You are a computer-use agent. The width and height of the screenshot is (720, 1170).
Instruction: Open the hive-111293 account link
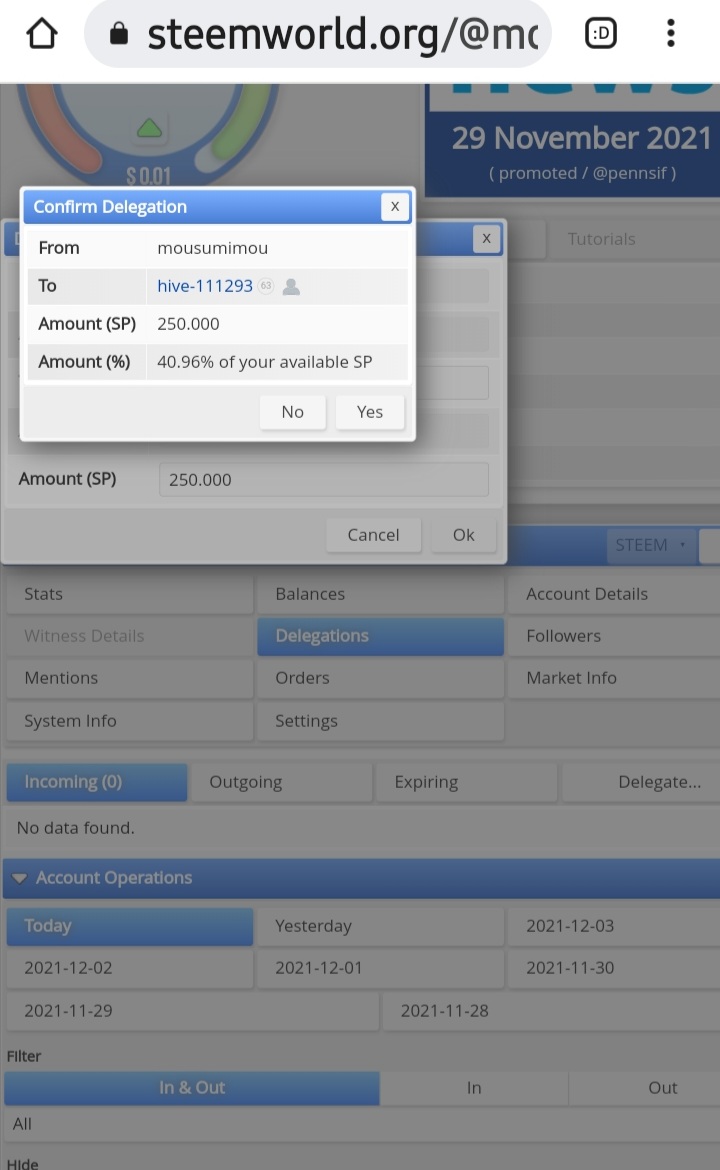click(204, 286)
